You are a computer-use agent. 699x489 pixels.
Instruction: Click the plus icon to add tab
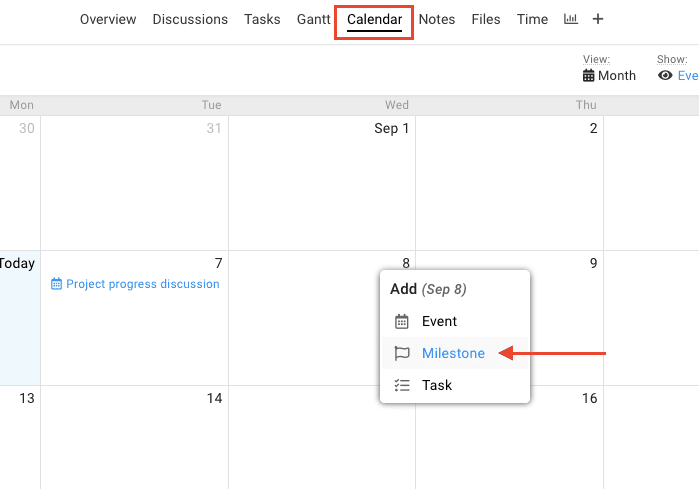tap(598, 19)
